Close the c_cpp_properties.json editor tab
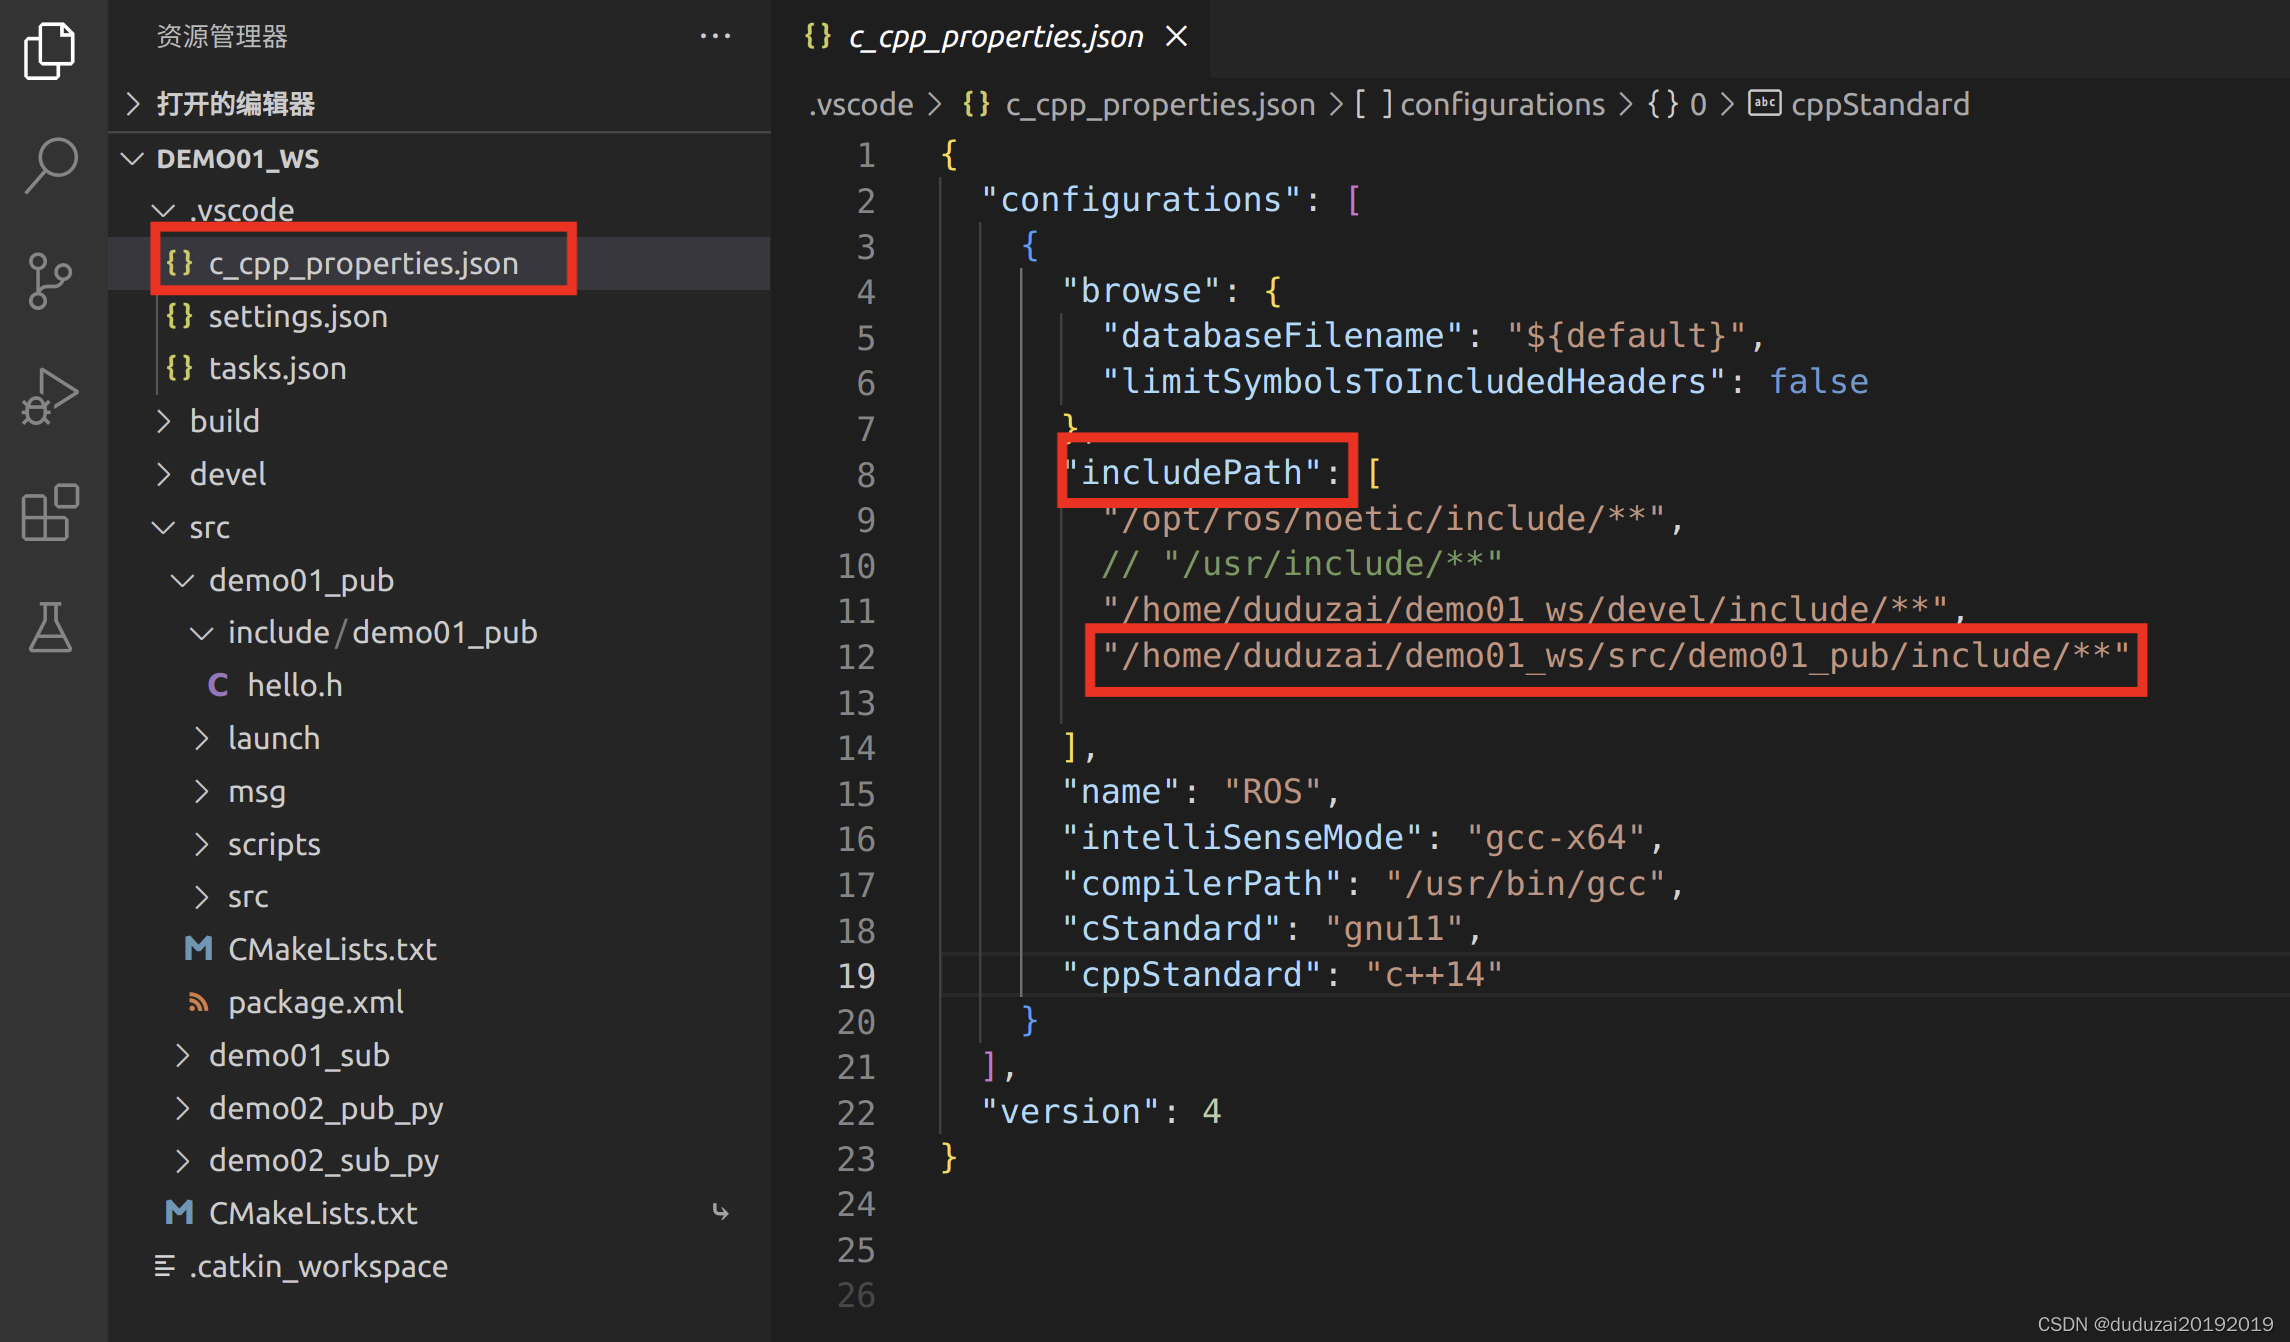This screenshot has height=1342, width=2290. (1177, 36)
